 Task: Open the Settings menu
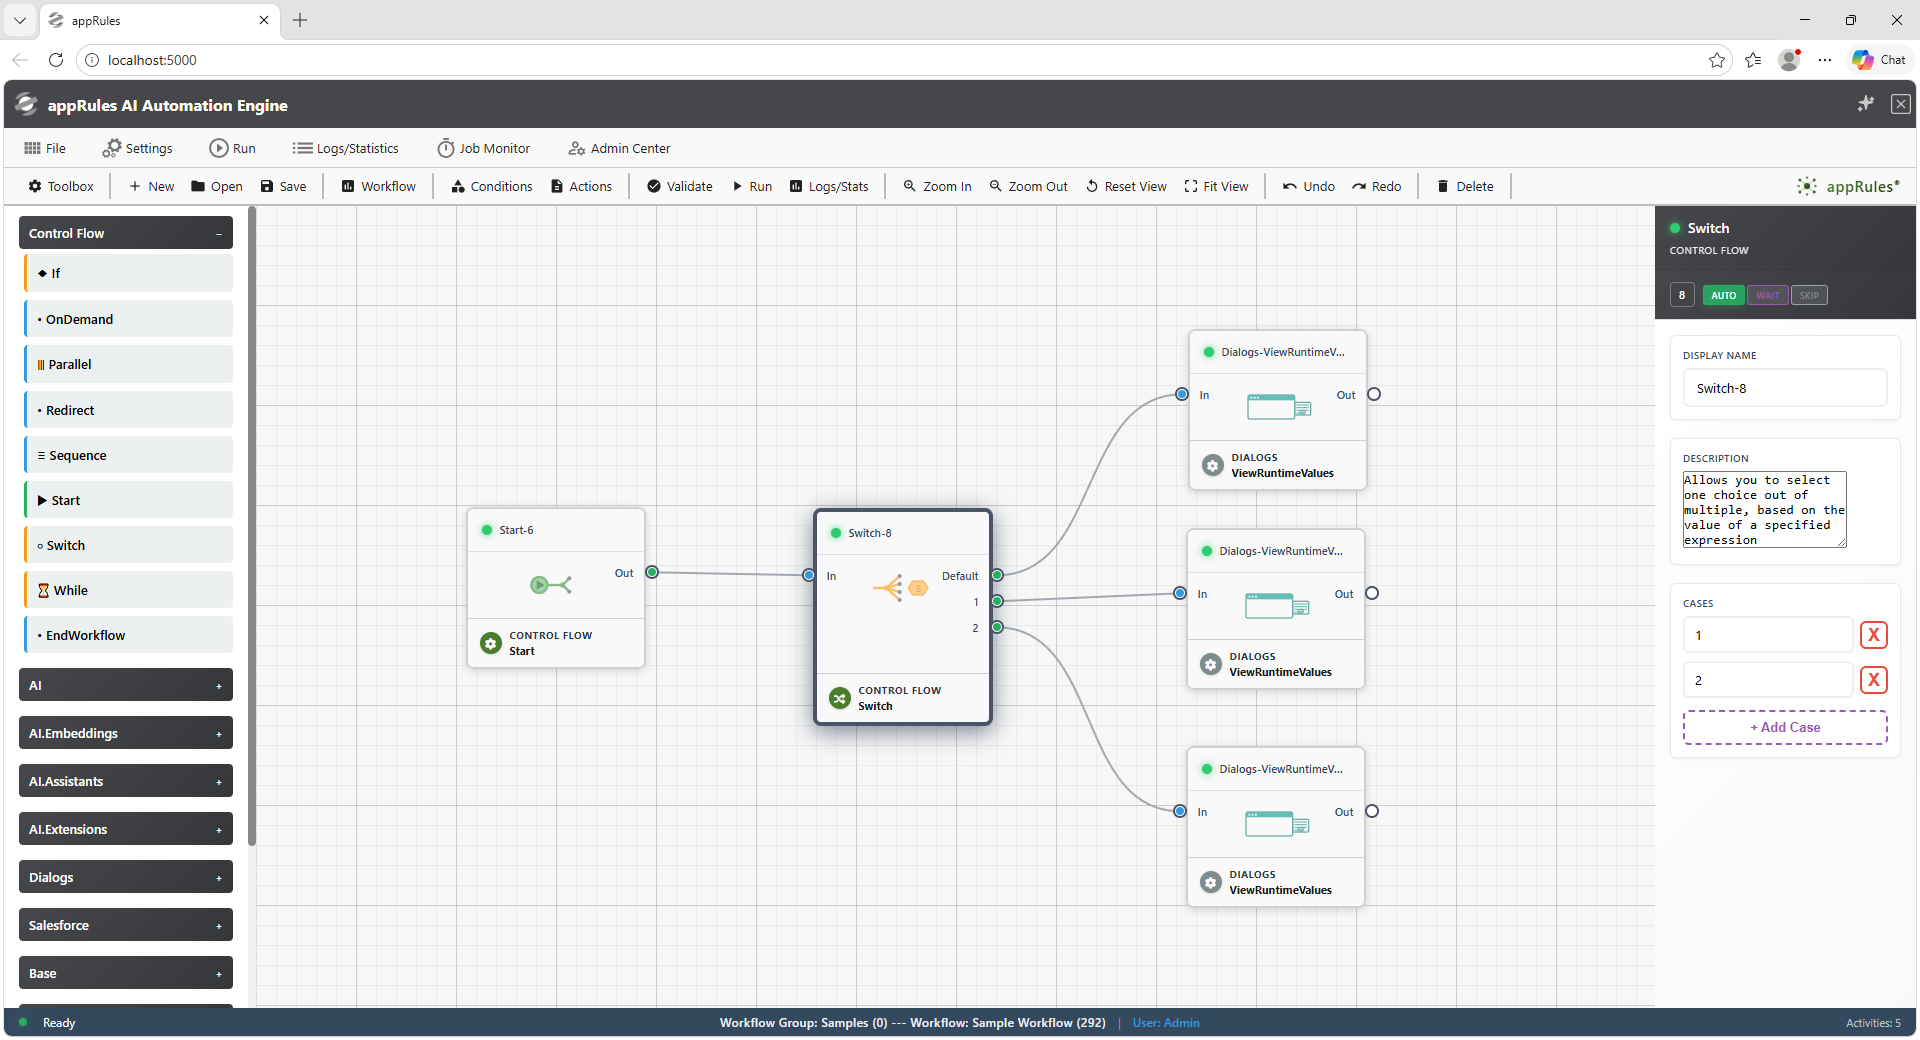(137, 148)
